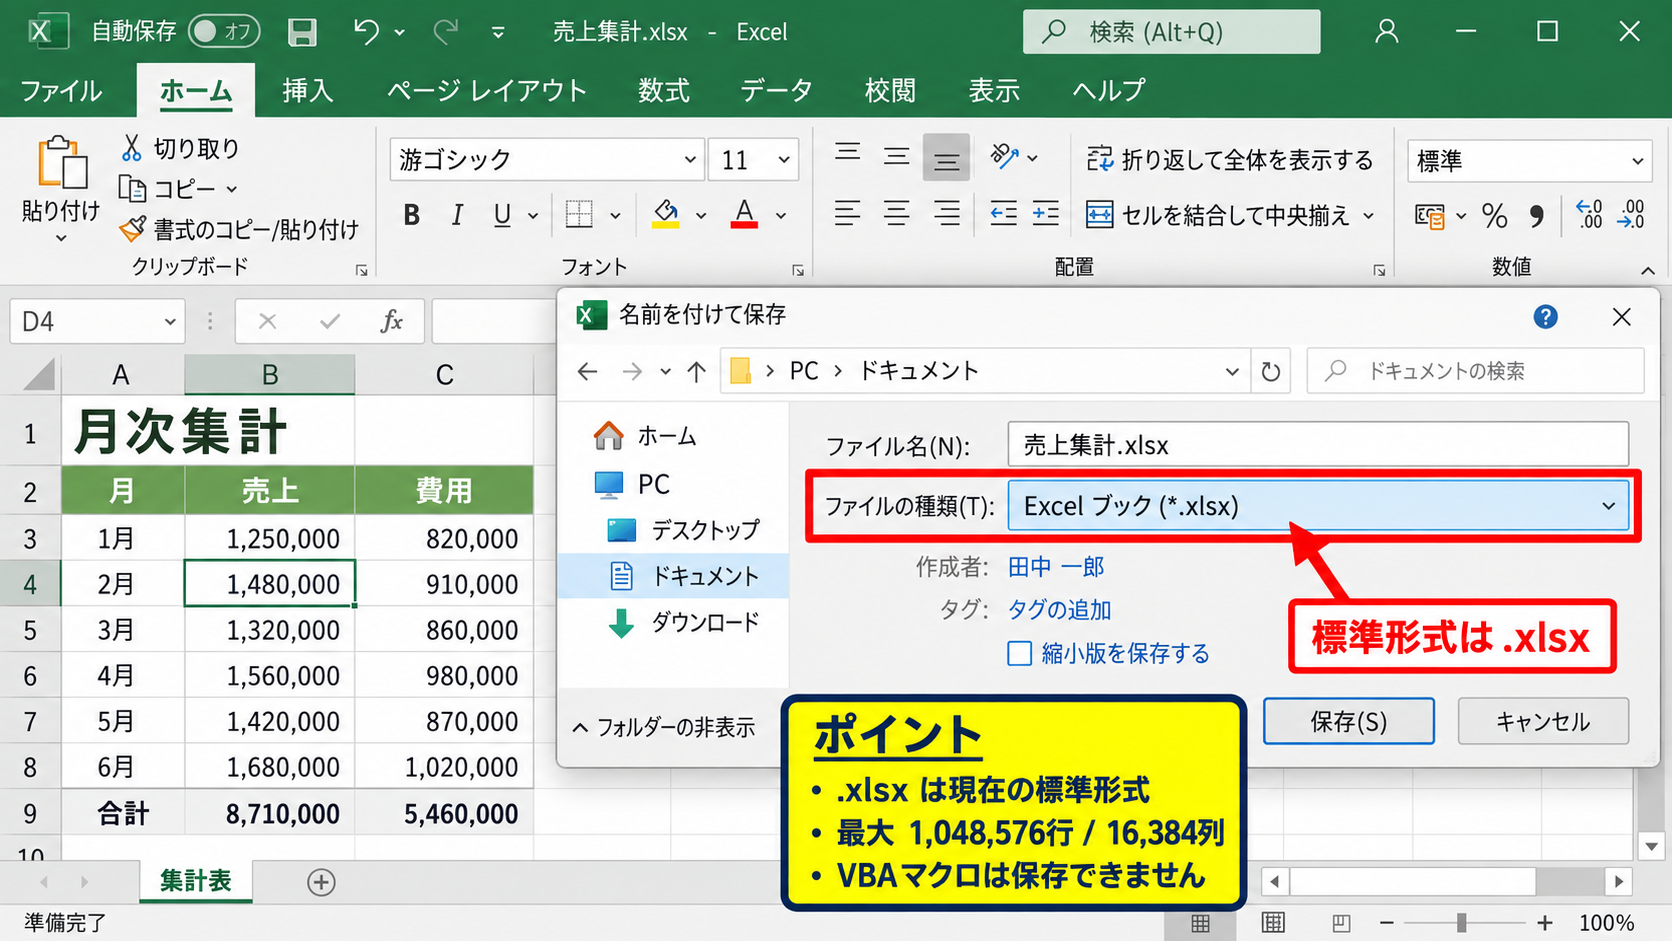Click the author 田中 一郎 link
The height and width of the screenshot is (941, 1672).
[1055, 567]
